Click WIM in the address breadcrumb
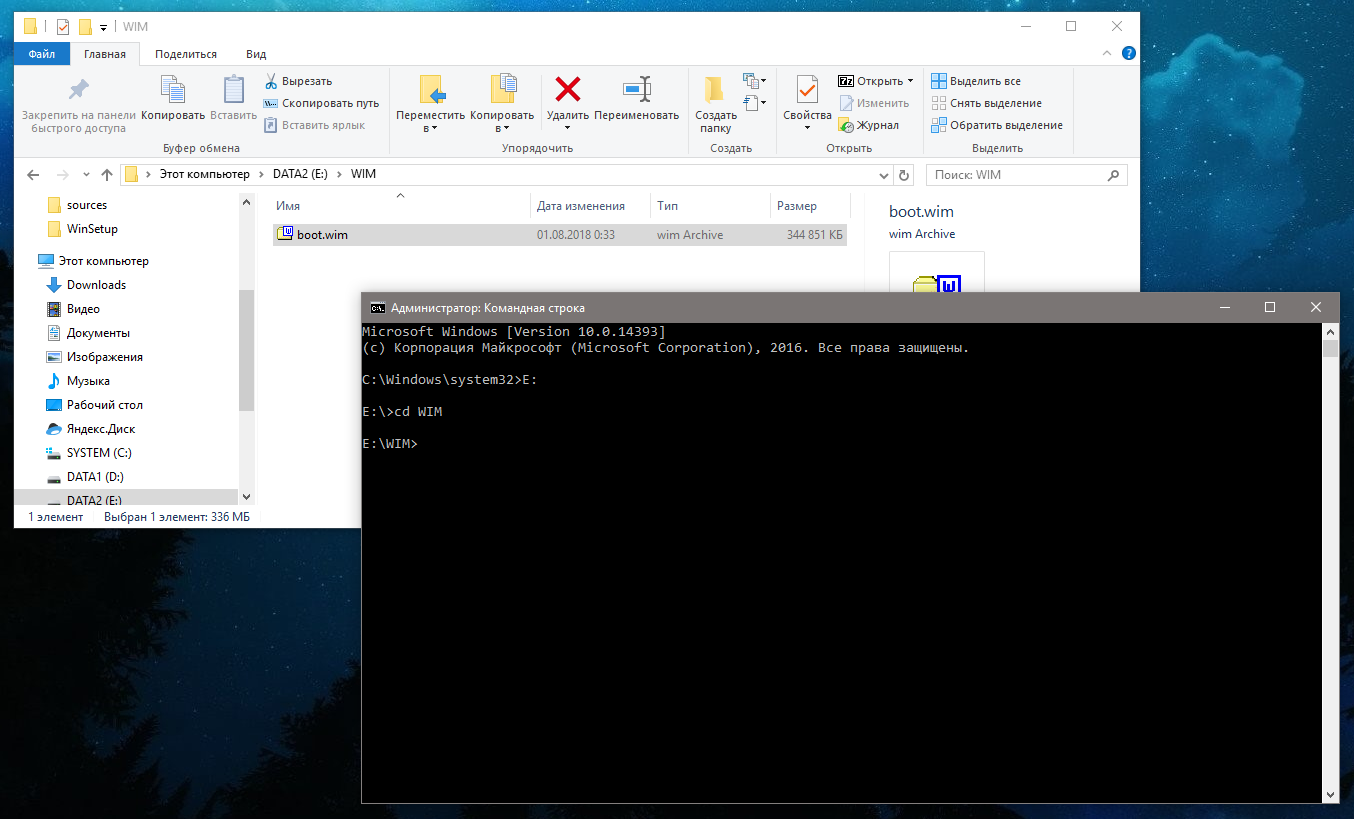The height and width of the screenshot is (819, 1354). 363,174
